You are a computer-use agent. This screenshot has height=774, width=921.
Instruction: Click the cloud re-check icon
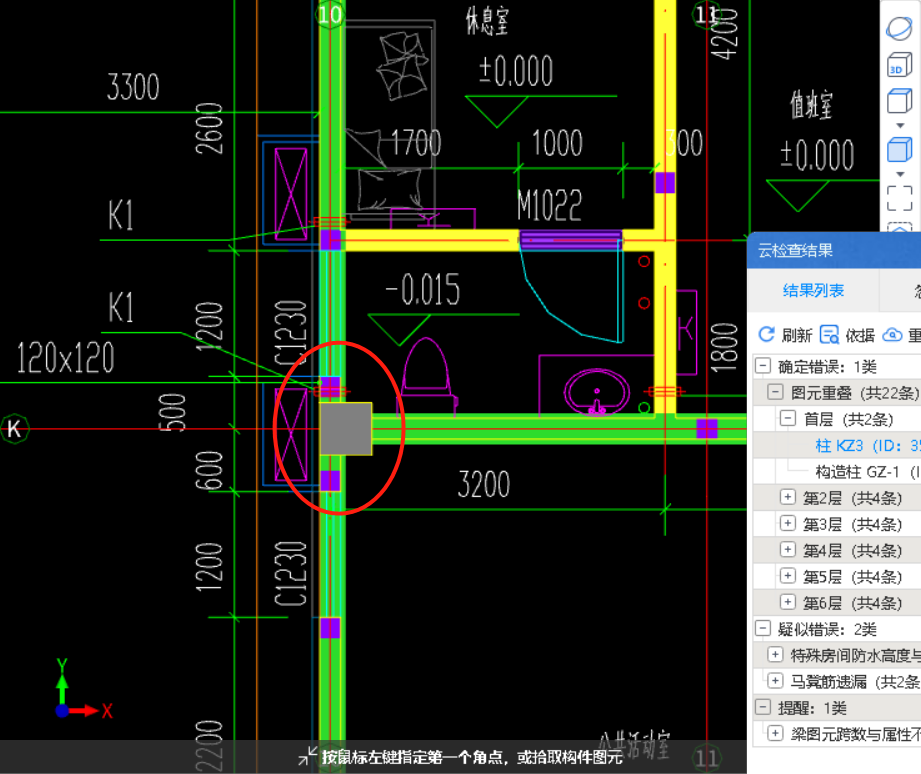892,335
